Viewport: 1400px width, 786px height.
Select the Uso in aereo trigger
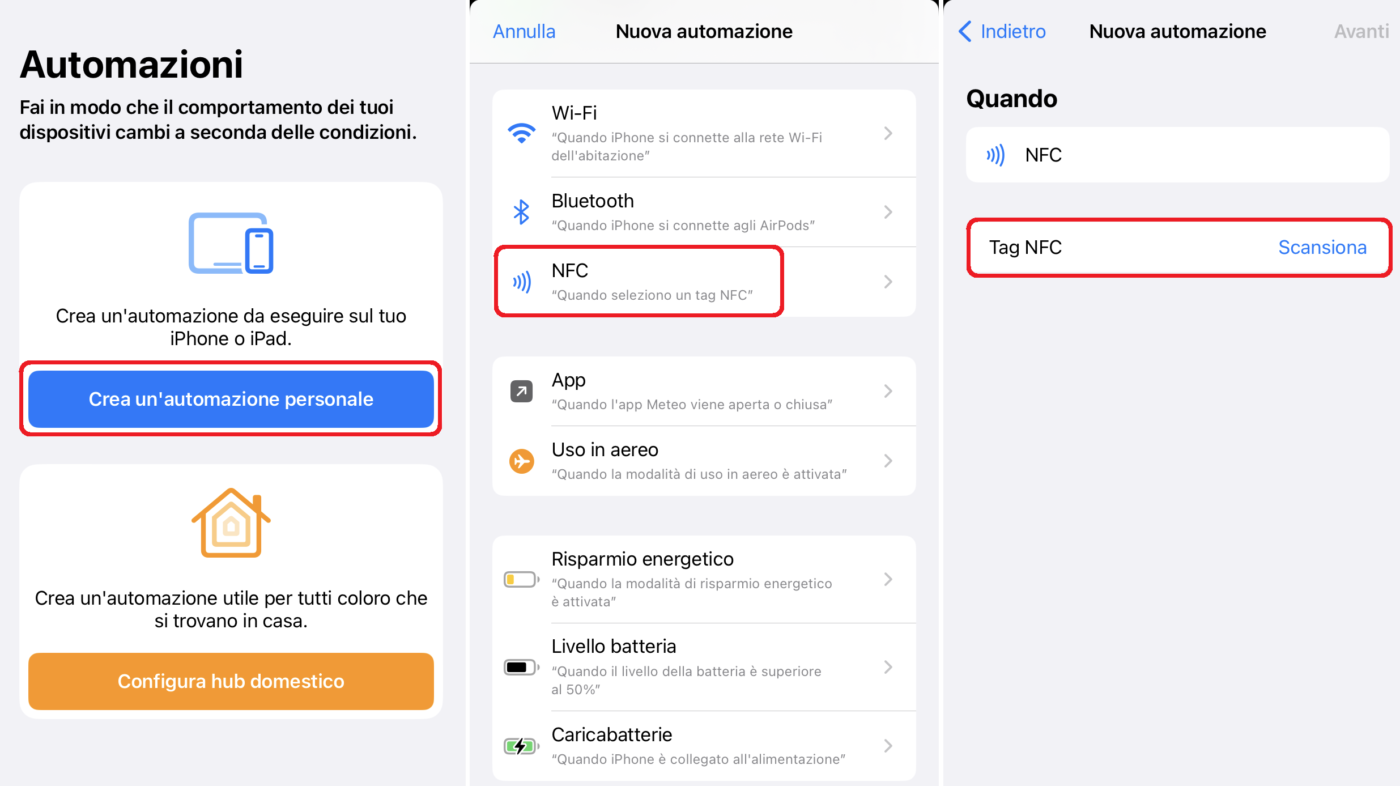[x=700, y=461]
